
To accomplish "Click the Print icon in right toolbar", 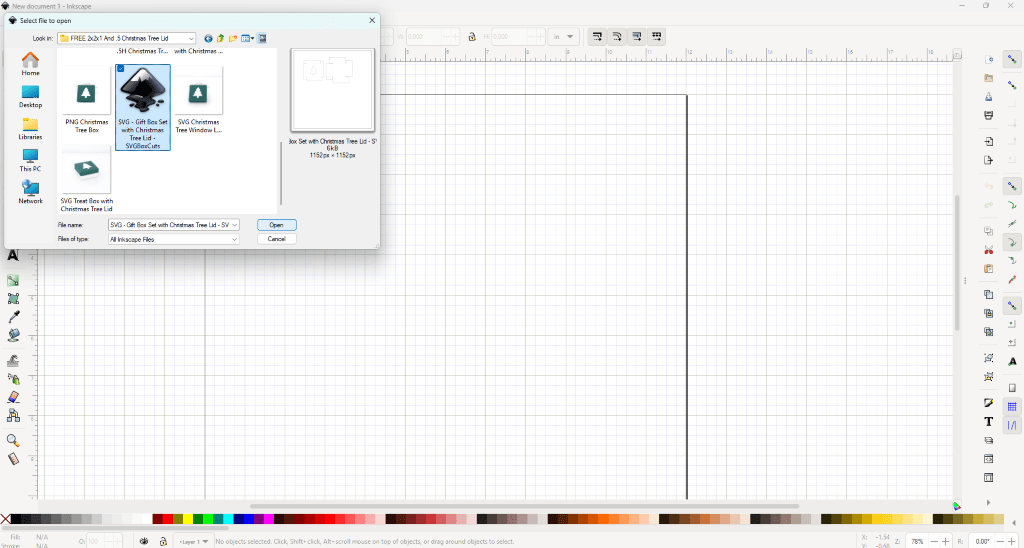I will point(989,115).
